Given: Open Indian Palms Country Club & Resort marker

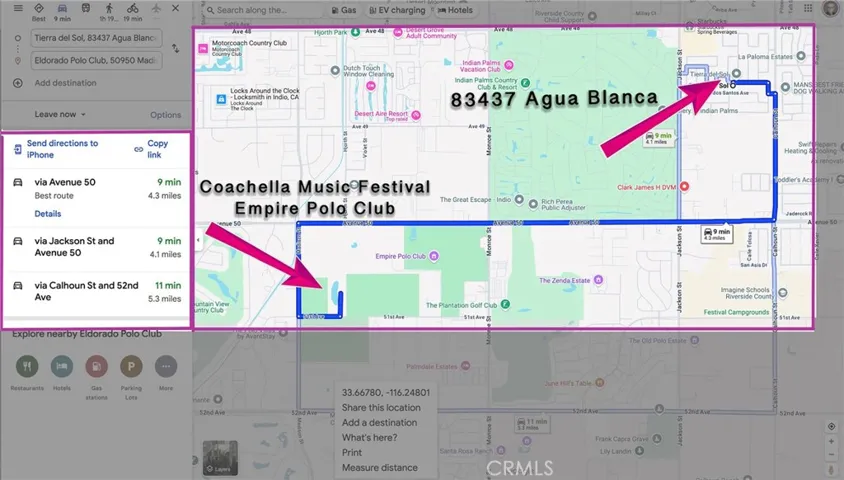Looking at the screenshot, I should pyautogui.click(x=525, y=83).
